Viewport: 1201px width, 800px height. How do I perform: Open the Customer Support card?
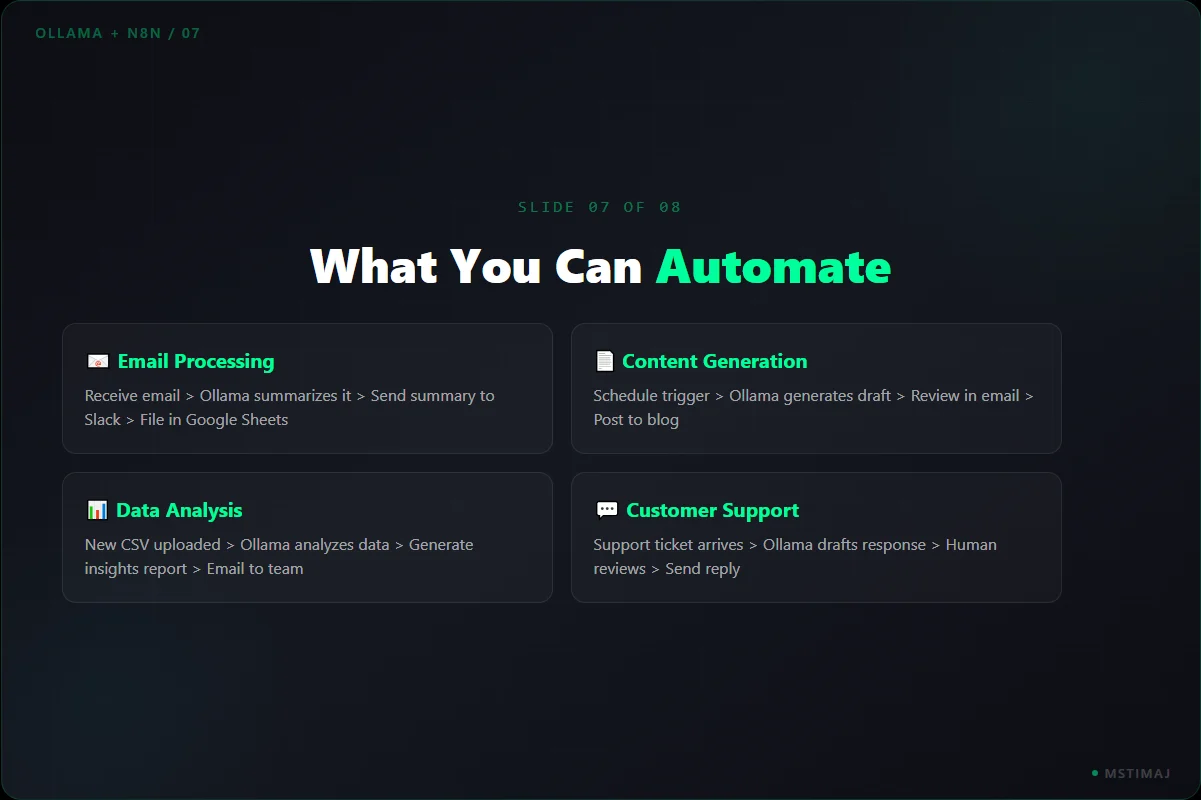pos(816,537)
